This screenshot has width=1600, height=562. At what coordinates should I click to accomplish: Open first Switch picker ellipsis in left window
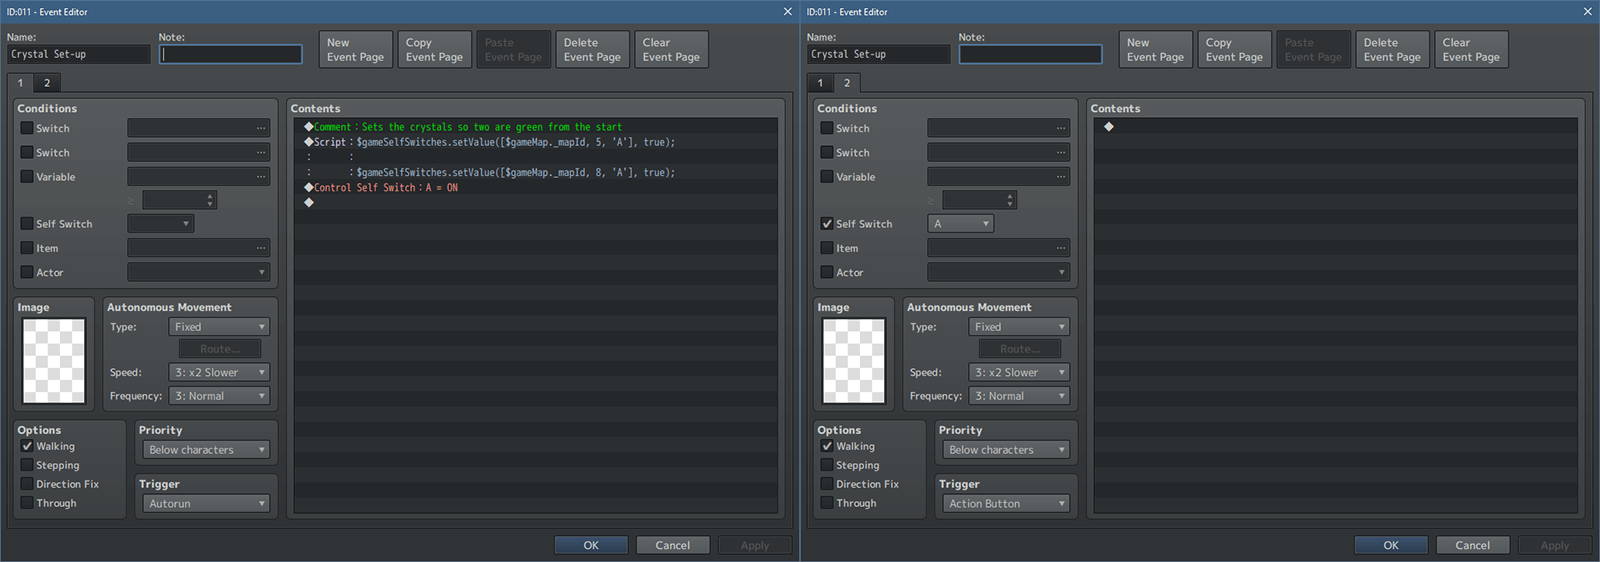point(261,128)
